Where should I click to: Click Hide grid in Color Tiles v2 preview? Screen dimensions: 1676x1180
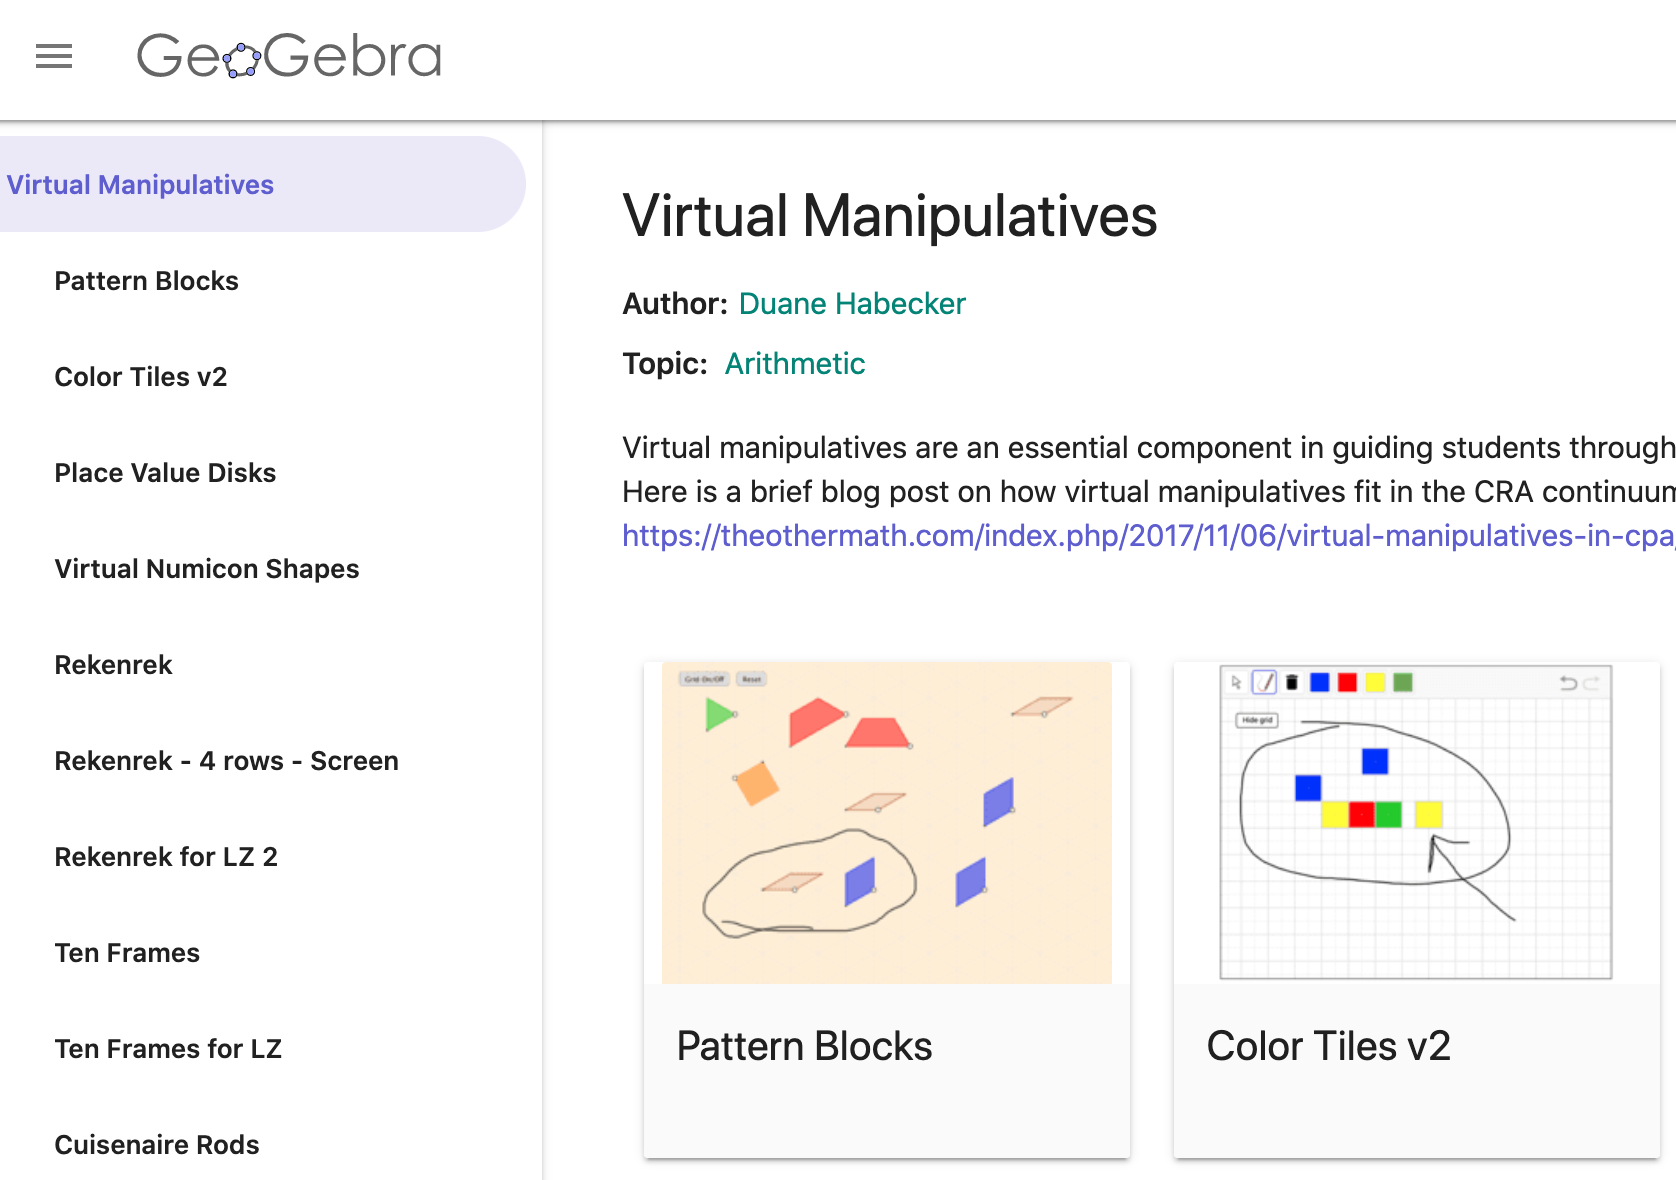(1257, 720)
